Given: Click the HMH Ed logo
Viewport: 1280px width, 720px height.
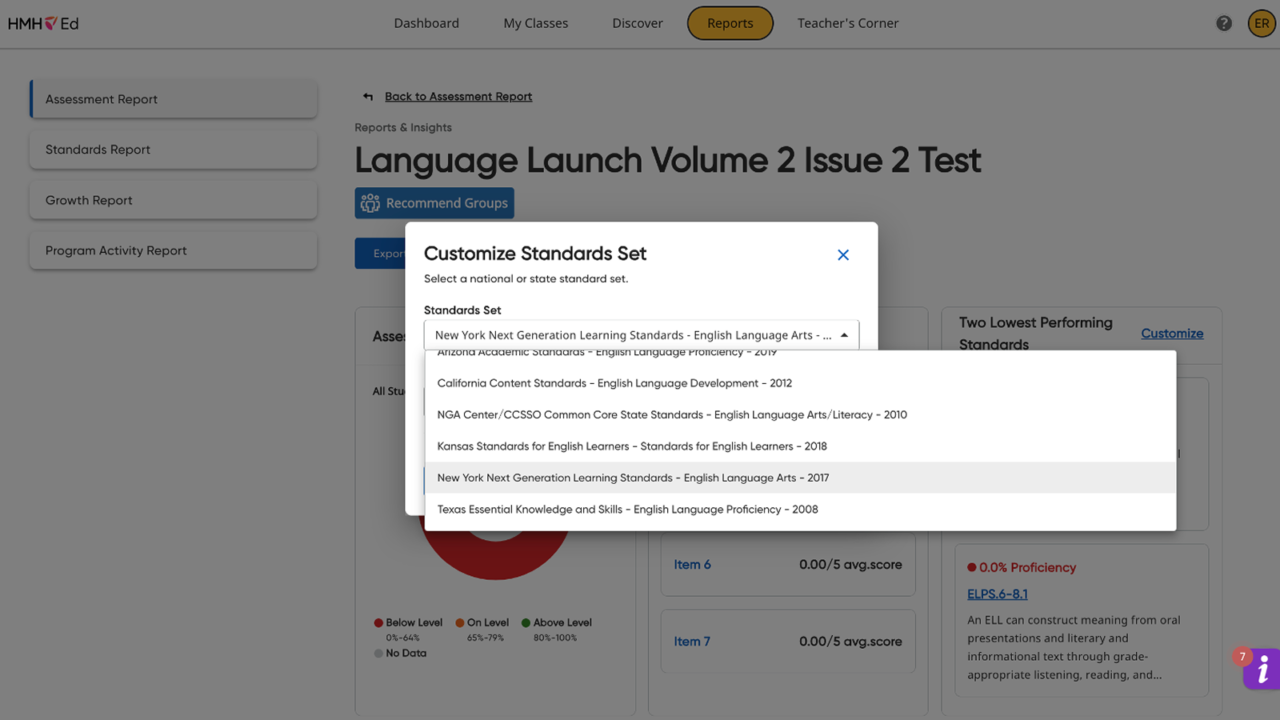Looking at the screenshot, I should [x=42, y=22].
